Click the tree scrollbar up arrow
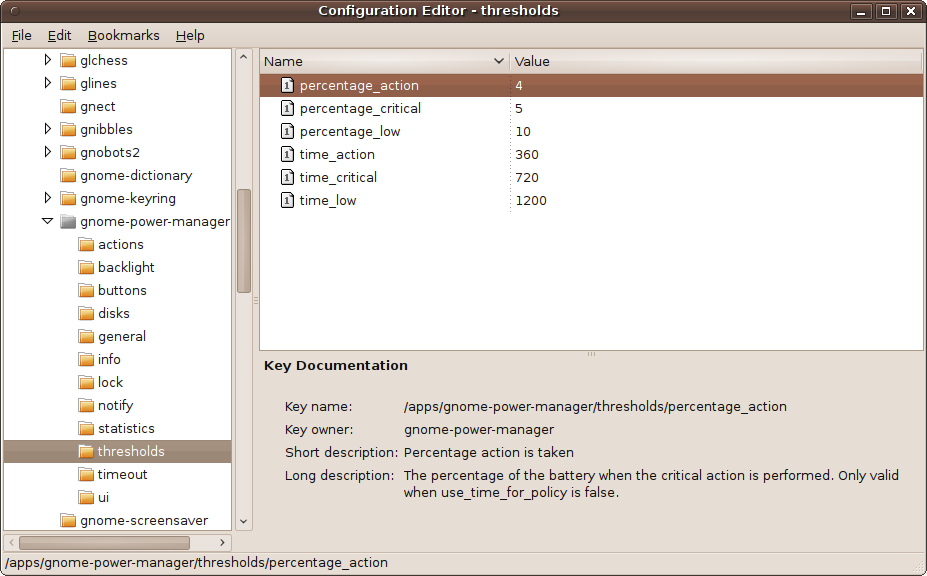 click(244, 57)
